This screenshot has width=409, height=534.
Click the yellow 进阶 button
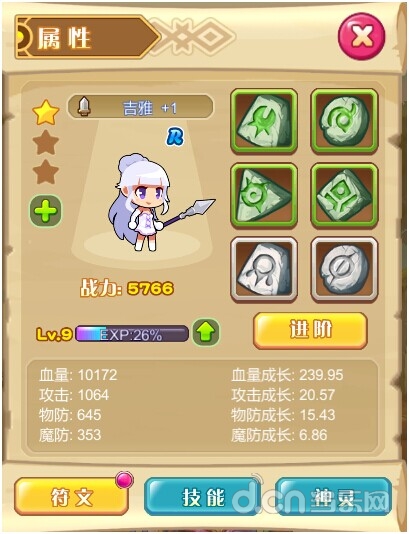[x=310, y=330]
